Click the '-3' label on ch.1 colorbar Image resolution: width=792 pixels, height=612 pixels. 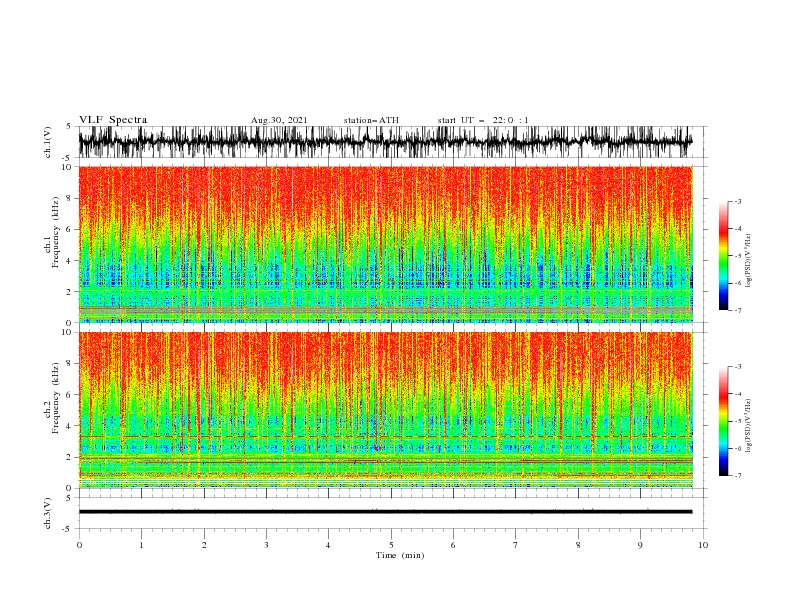click(x=738, y=201)
